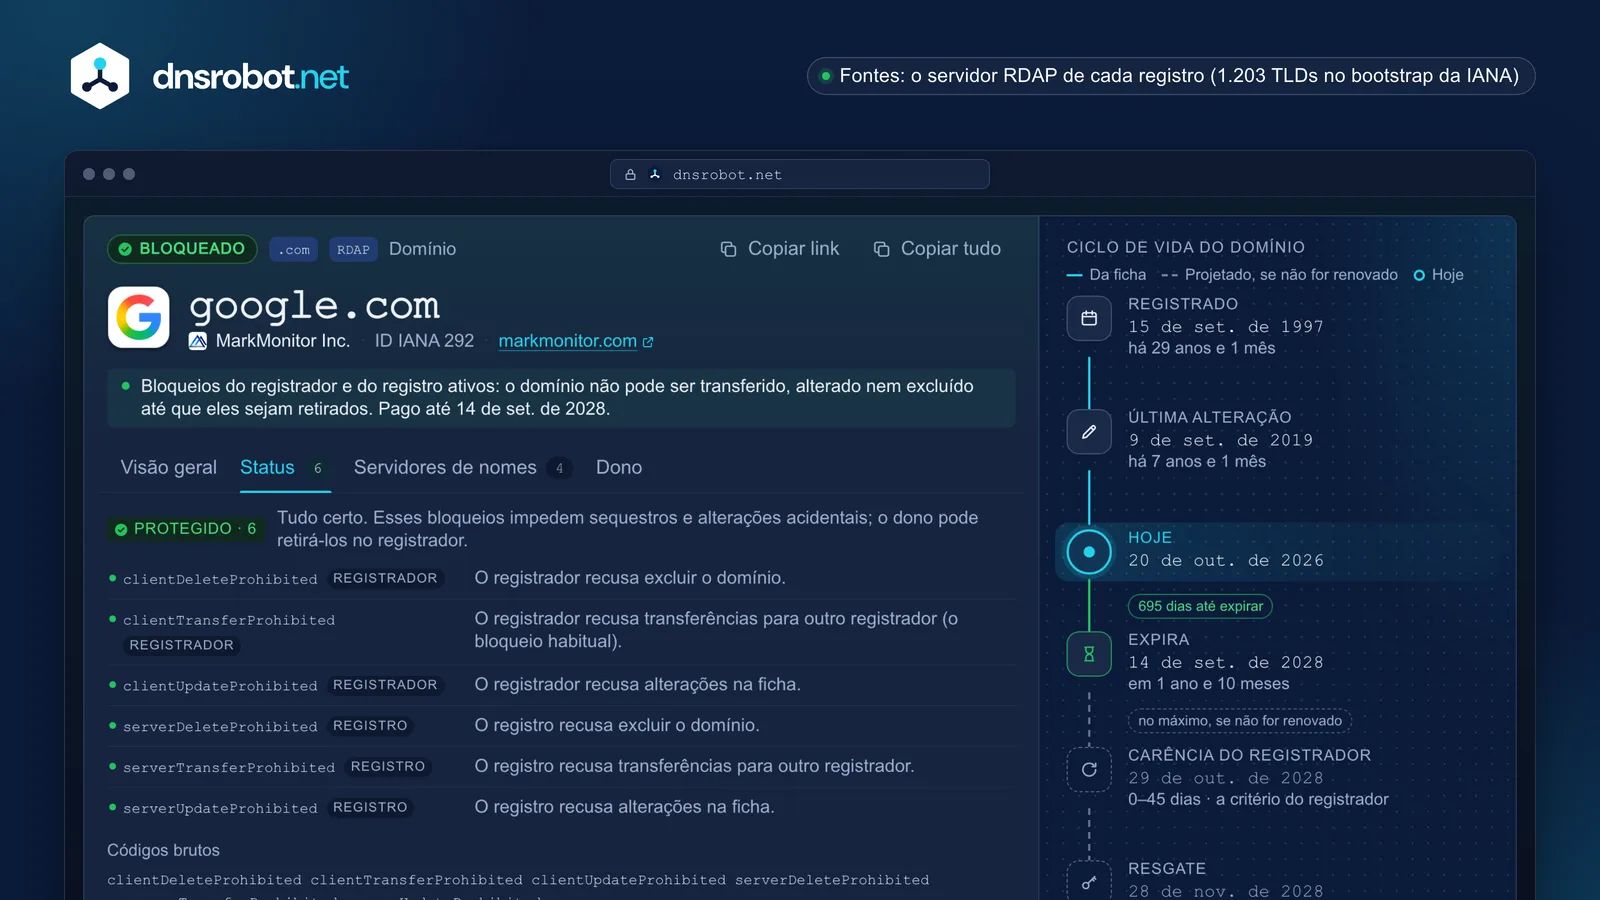
Task: Click clientDeleteProhibited status code text
Action: pos(220,579)
